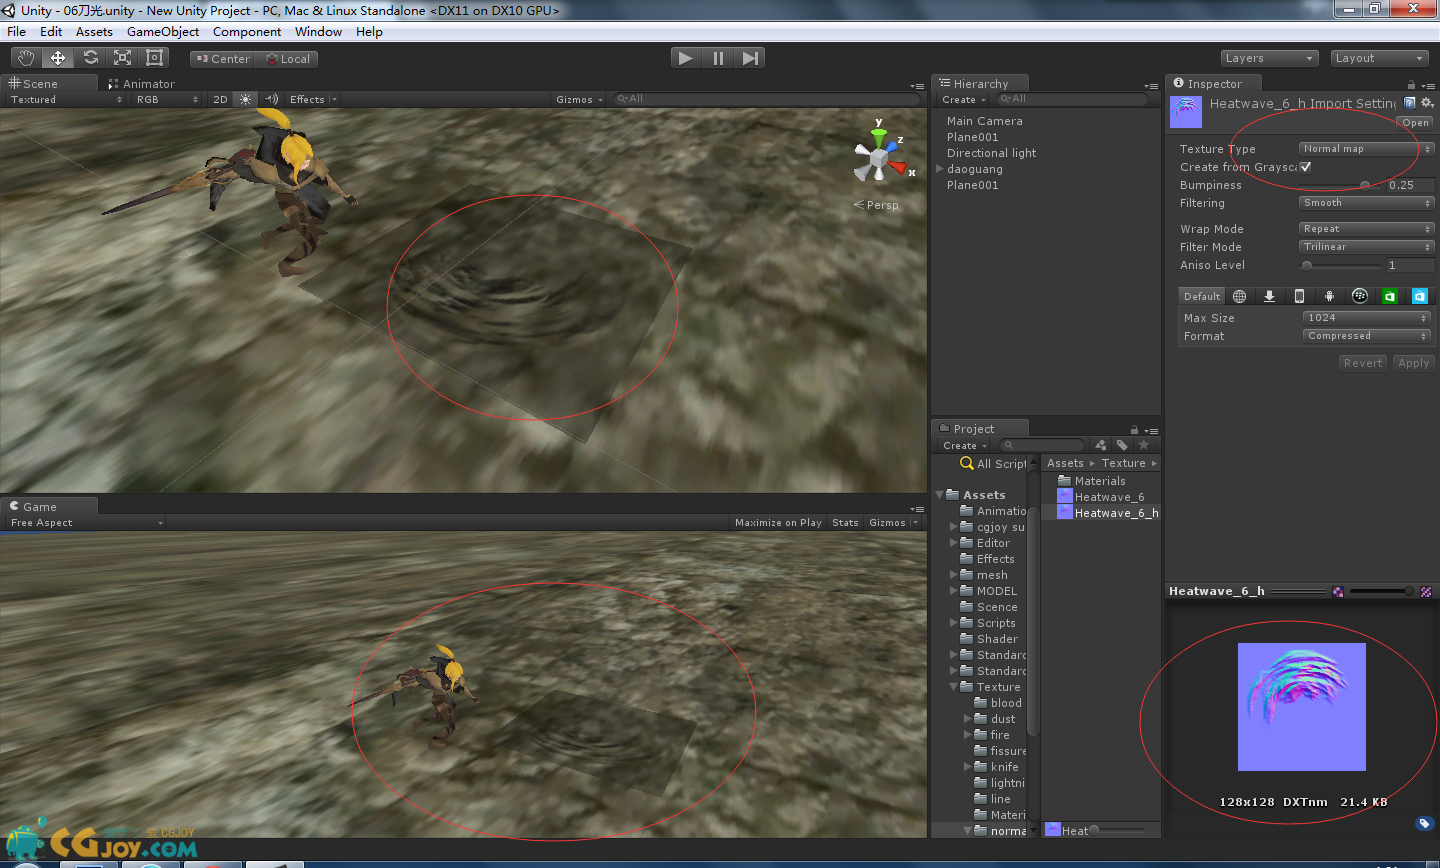1440x868 pixels.
Task: Open Inspector settings gear menu
Action: (1427, 102)
